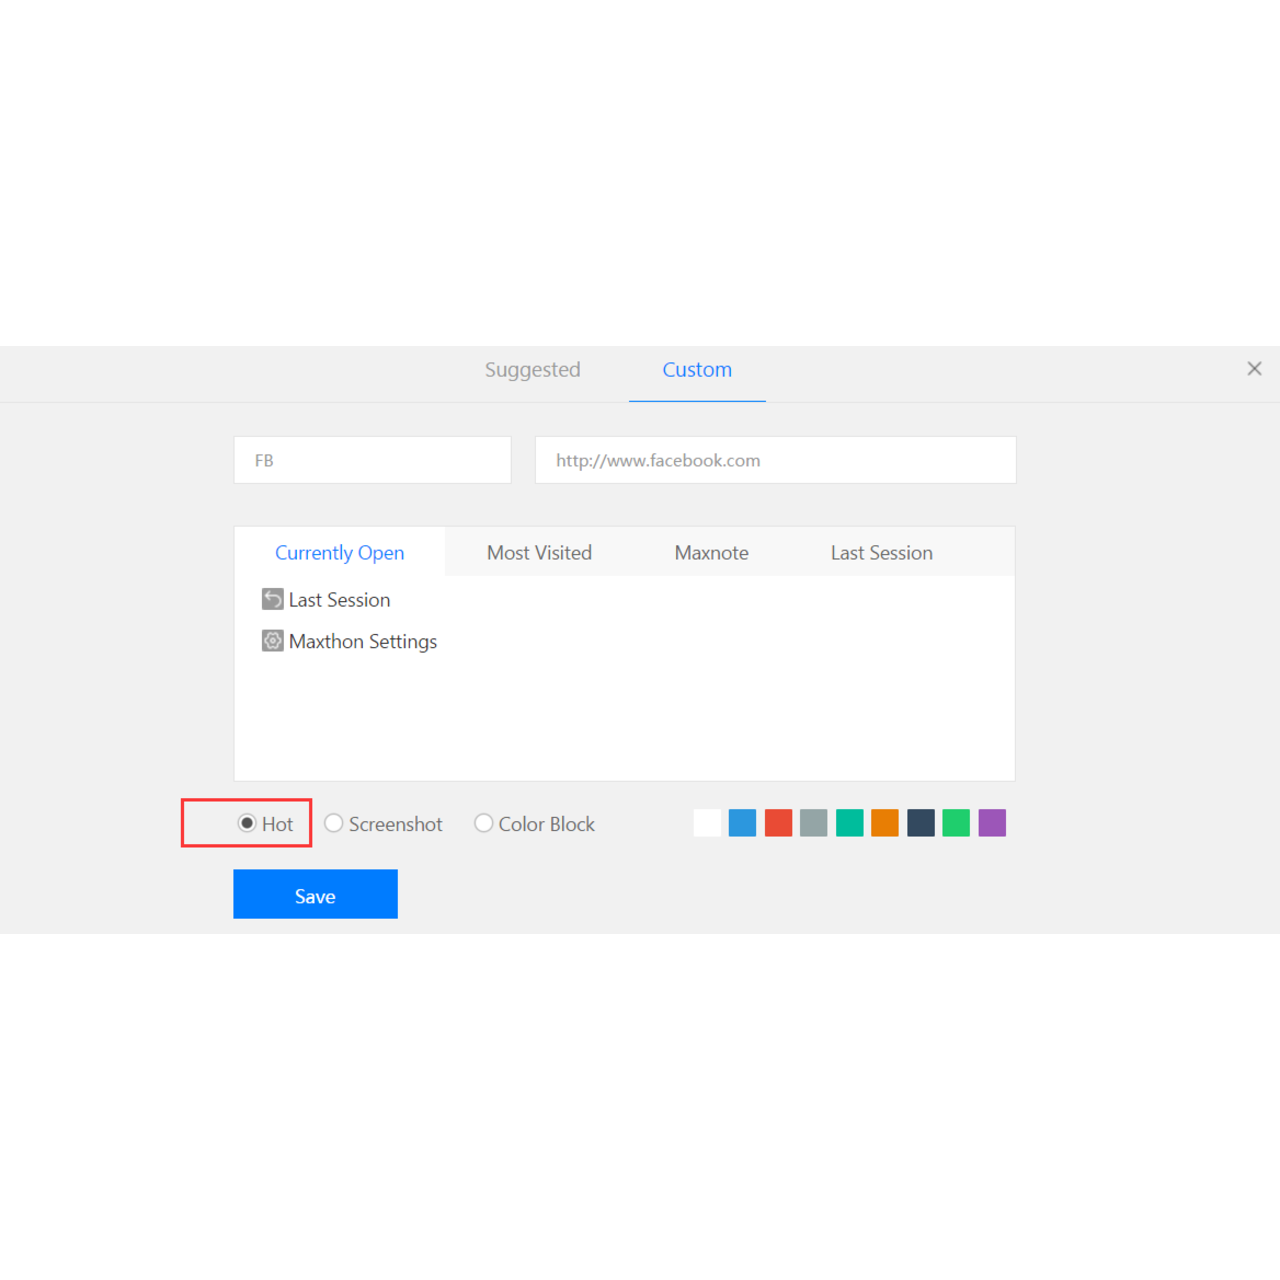Image resolution: width=1280 pixels, height=1280 pixels.
Task: Choose the red color swatch
Action: pyautogui.click(x=778, y=823)
